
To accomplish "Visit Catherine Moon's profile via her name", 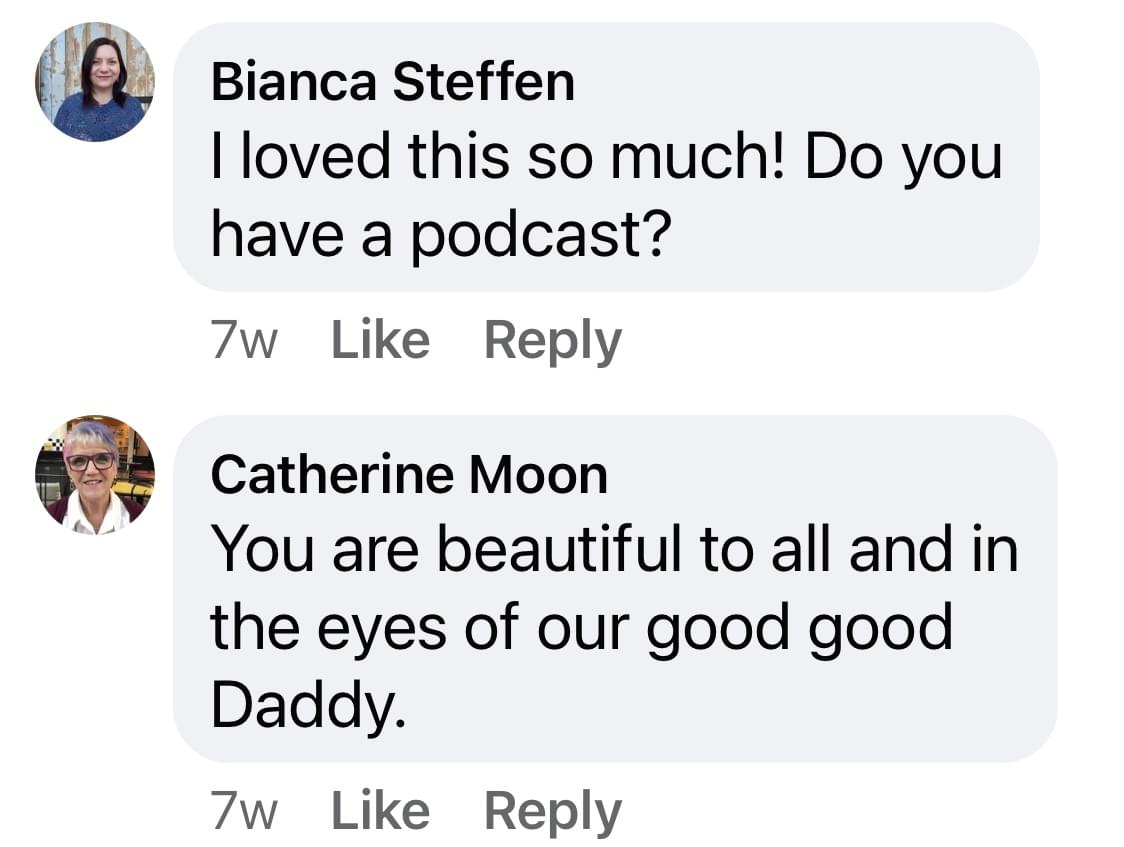I will coord(409,475).
